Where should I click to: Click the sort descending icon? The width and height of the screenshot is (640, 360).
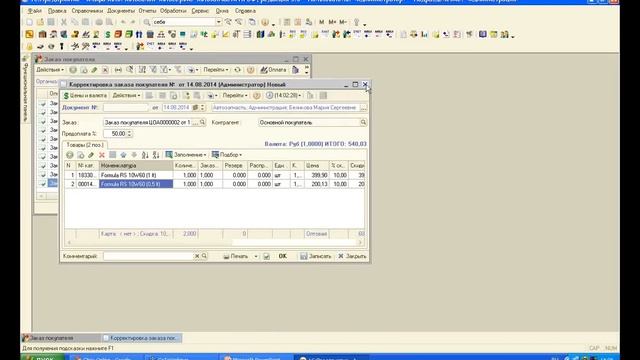(x=156, y=155)
